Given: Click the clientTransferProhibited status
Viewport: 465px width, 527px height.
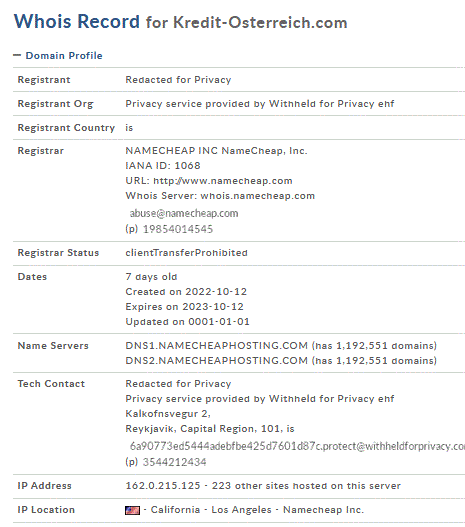Looking at the screenshot, I should tap(186, 253).
